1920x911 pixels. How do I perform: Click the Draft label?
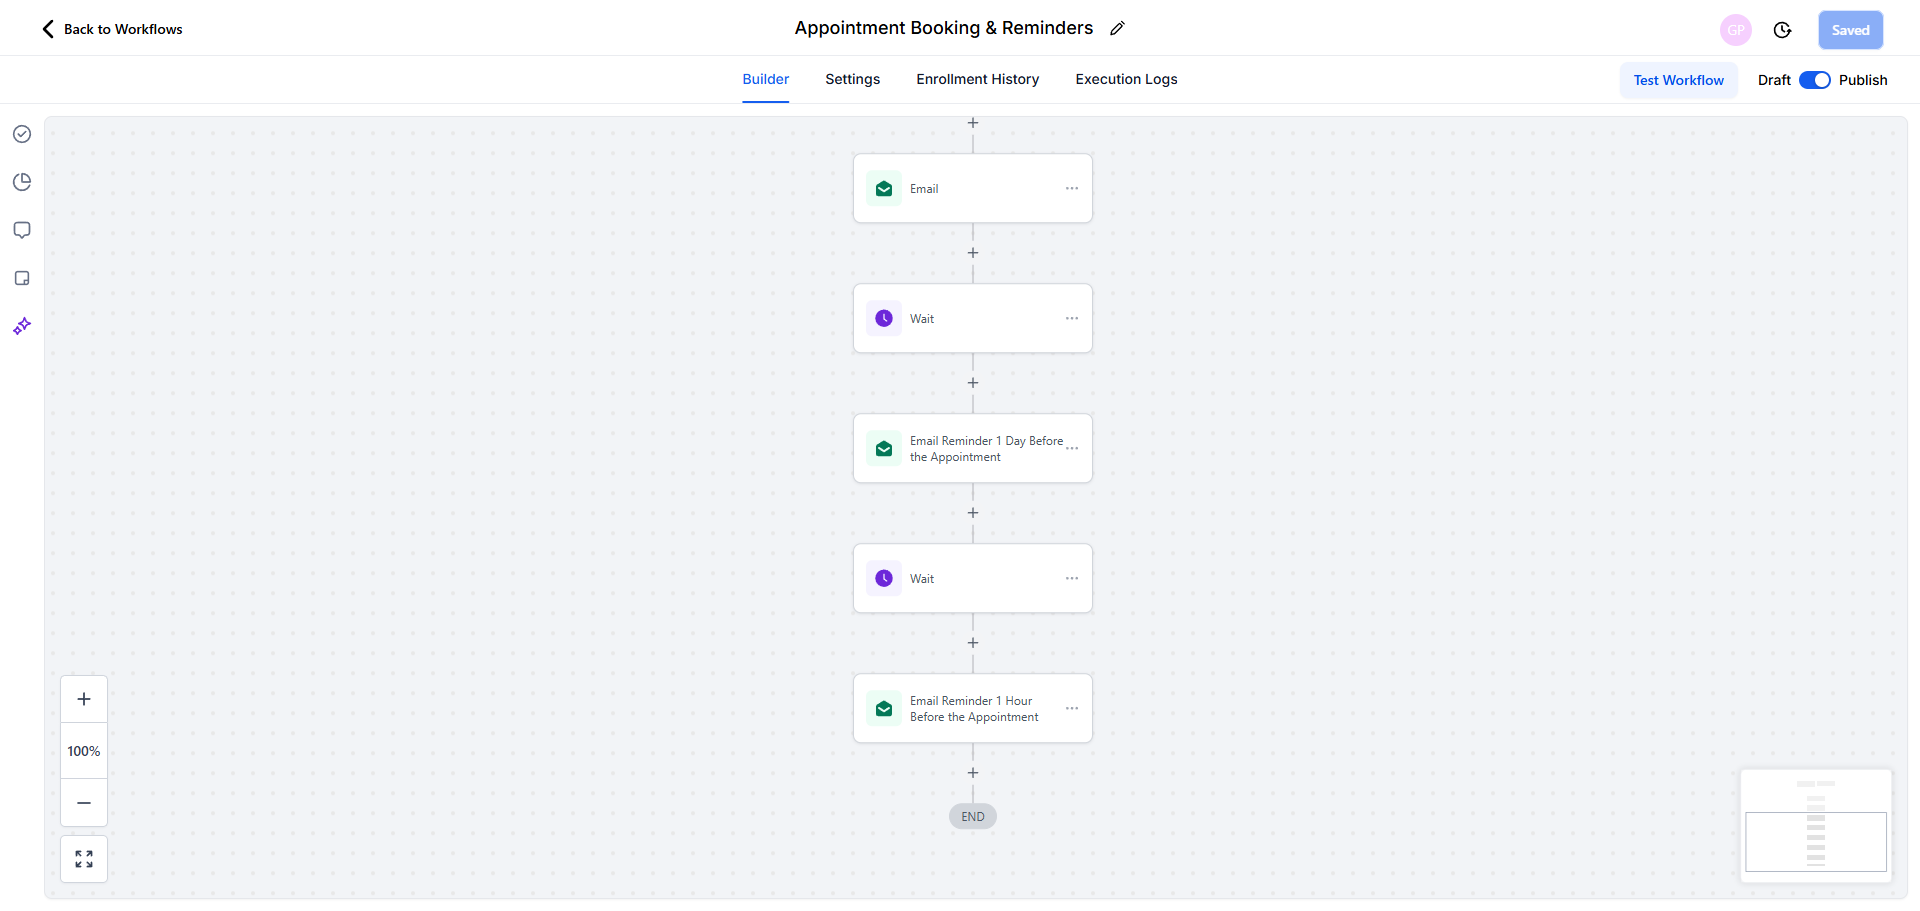[x=1774, y=80]
